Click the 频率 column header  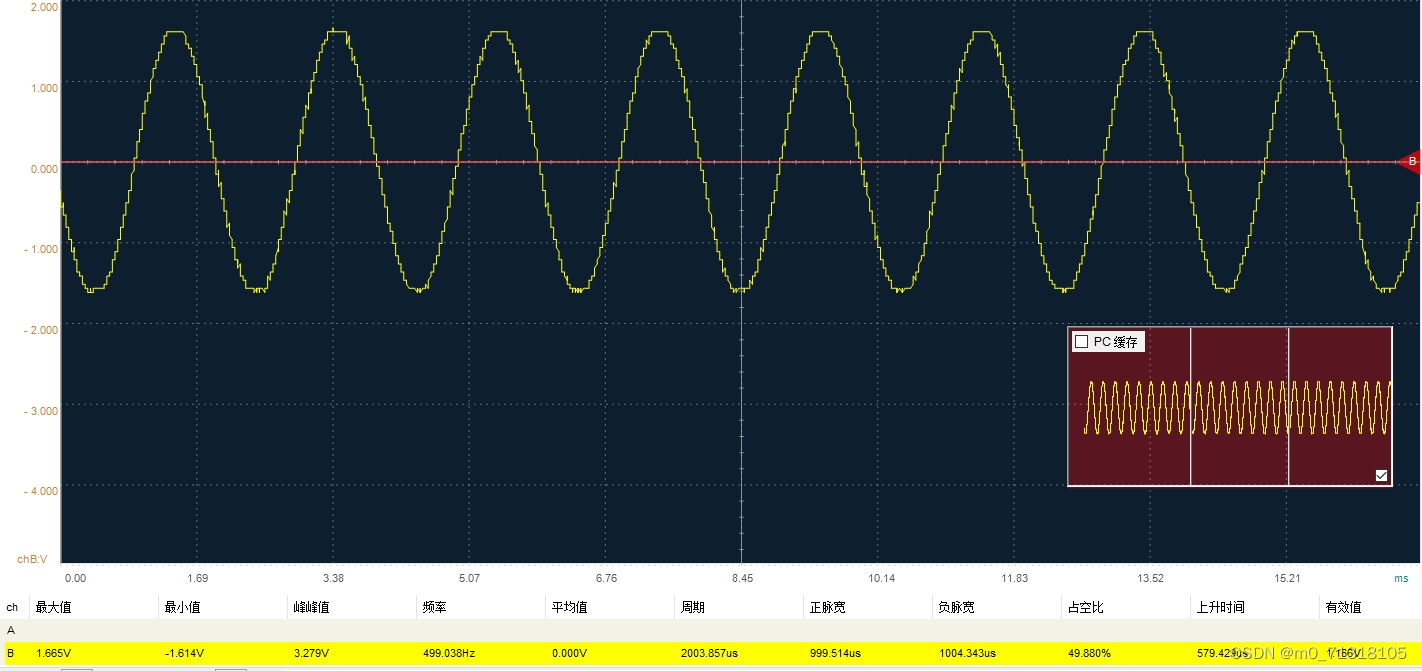[434, 607]
